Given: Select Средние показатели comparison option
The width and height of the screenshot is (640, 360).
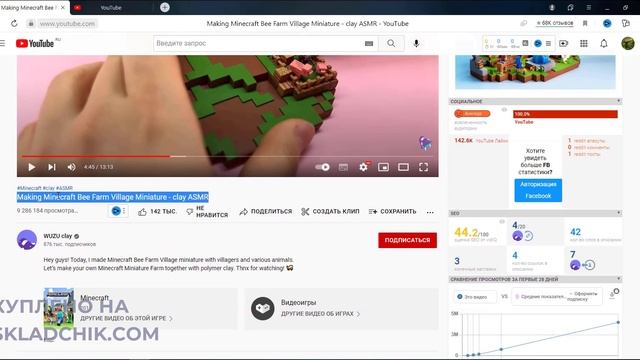Looking at the screenshot, I should [x=558, y=296].
